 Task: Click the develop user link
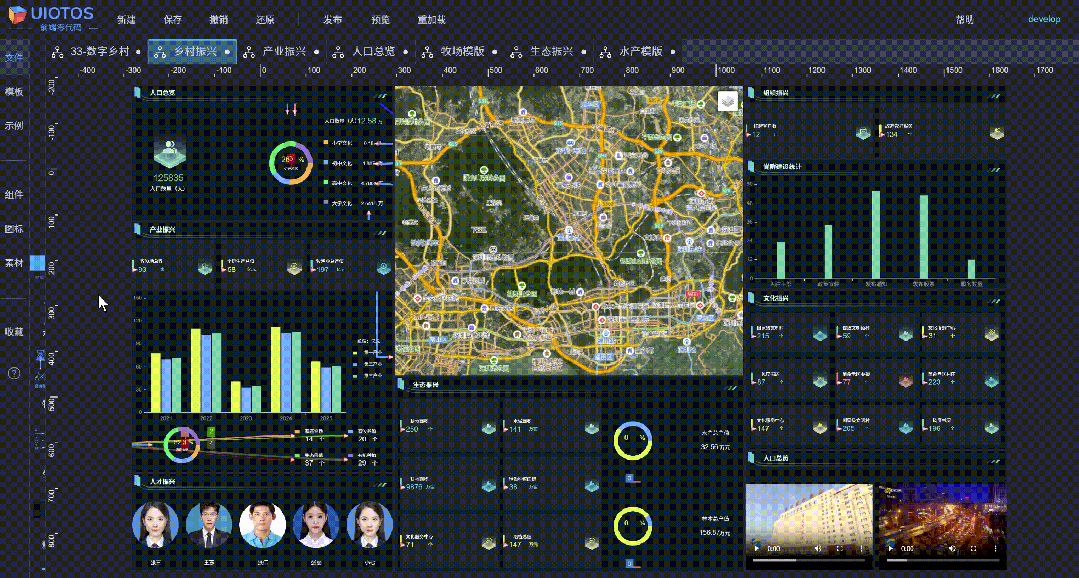1044,19
